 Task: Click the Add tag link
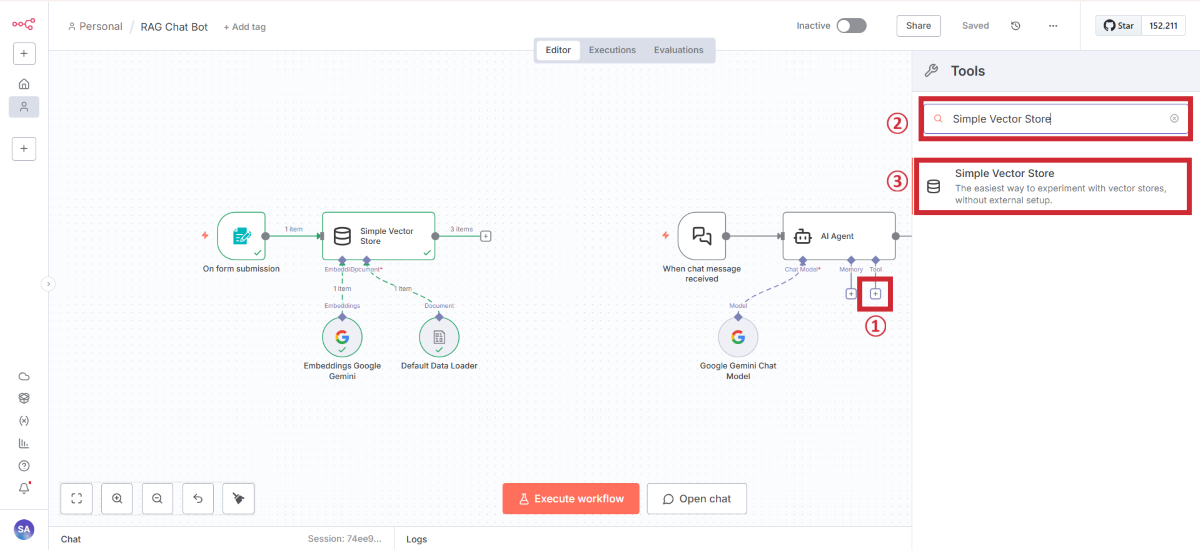pyautogui.click(x=244, y=27)
